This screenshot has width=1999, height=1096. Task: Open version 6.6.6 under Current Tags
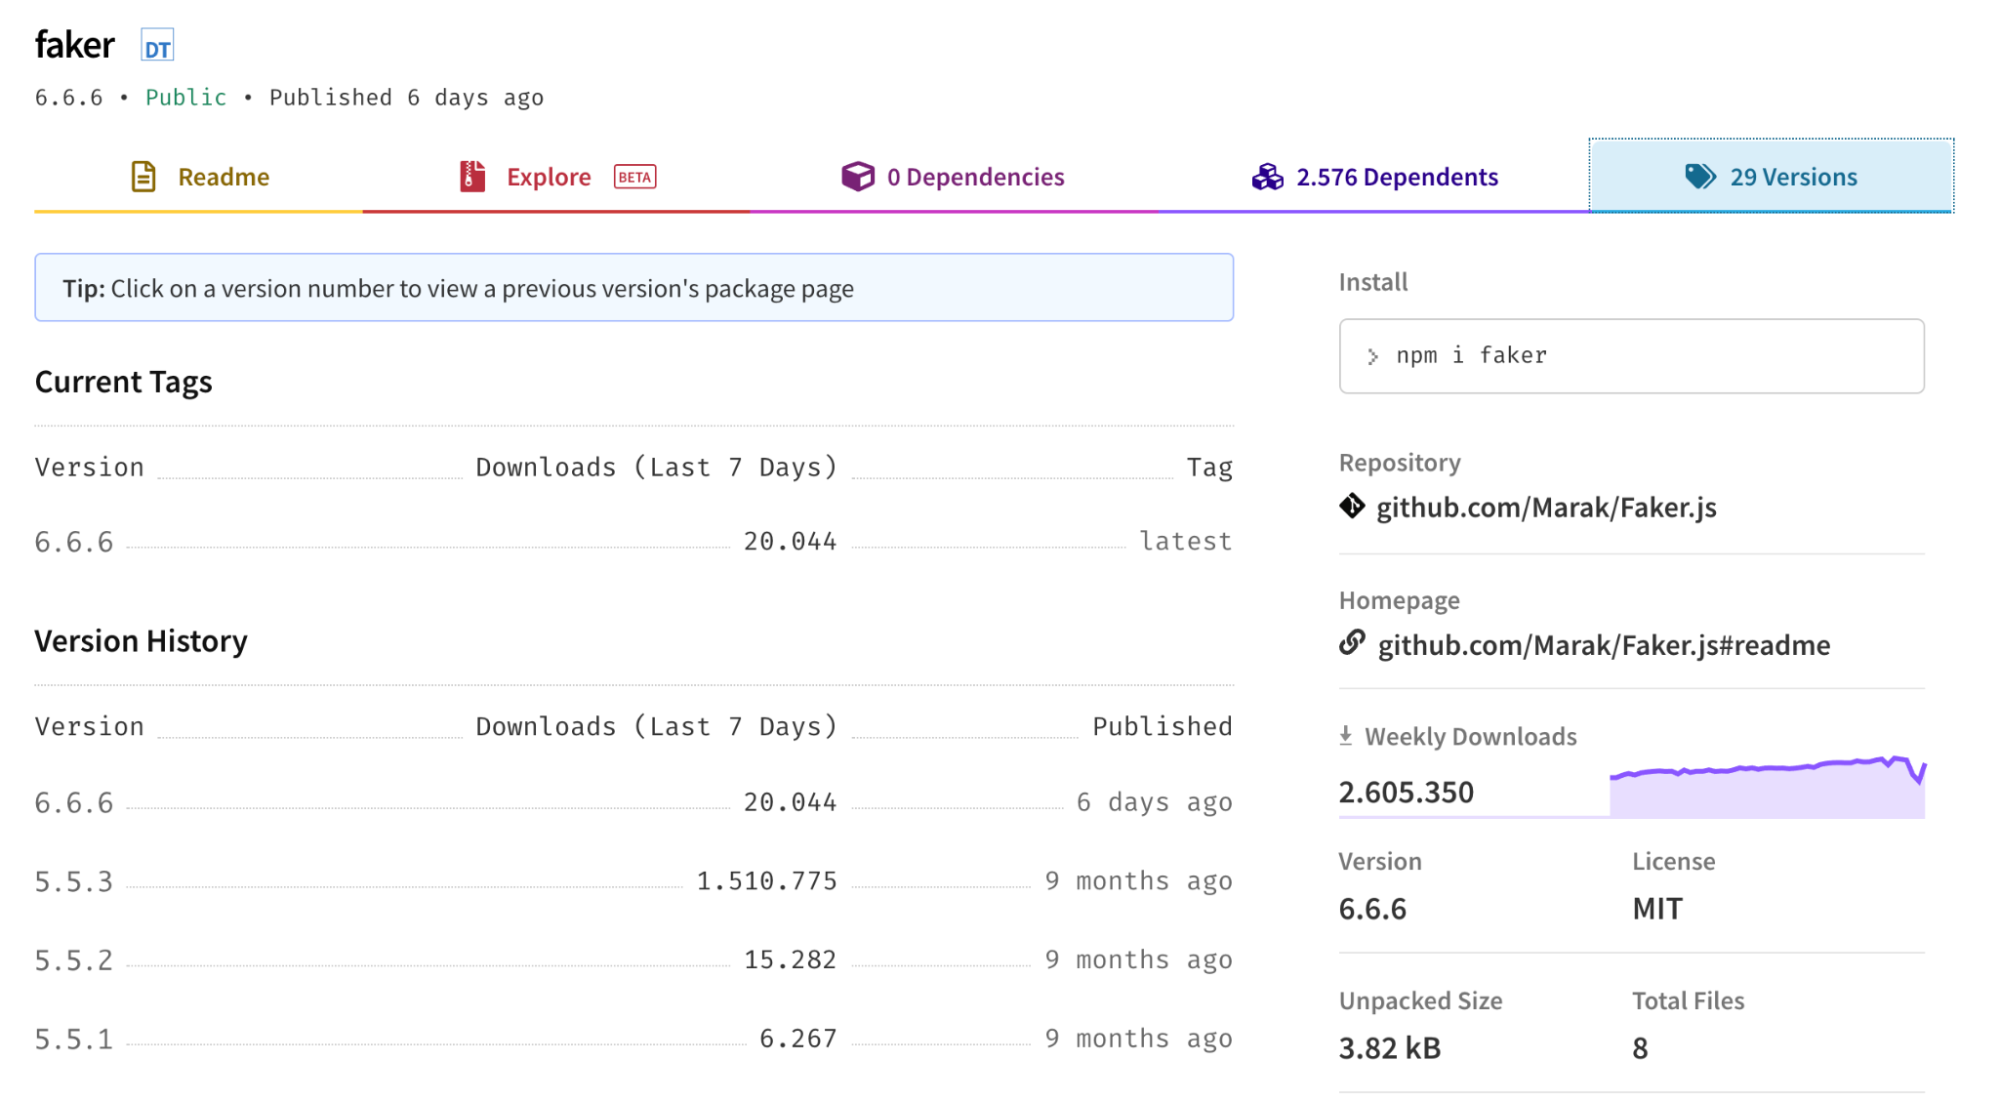pyautogui.click(x=74, y=542)
